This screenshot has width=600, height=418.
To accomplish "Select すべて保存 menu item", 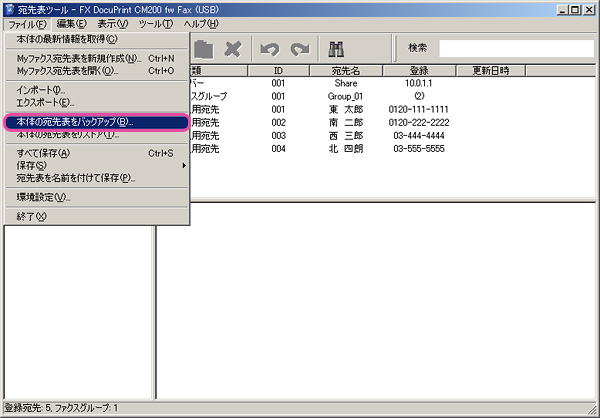I will point(44,153).
